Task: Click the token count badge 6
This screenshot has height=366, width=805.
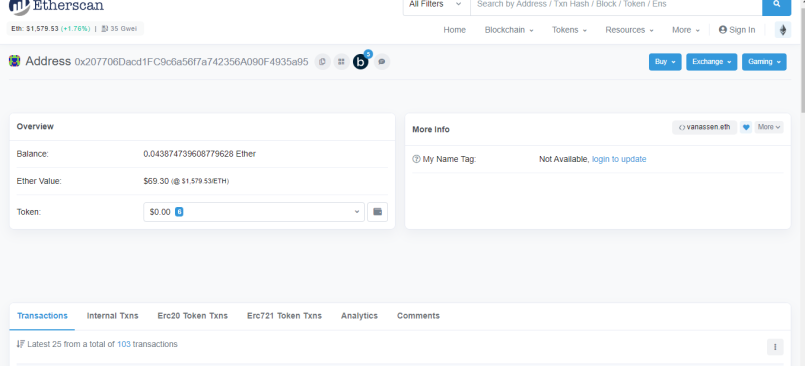Action: (179, 211)
